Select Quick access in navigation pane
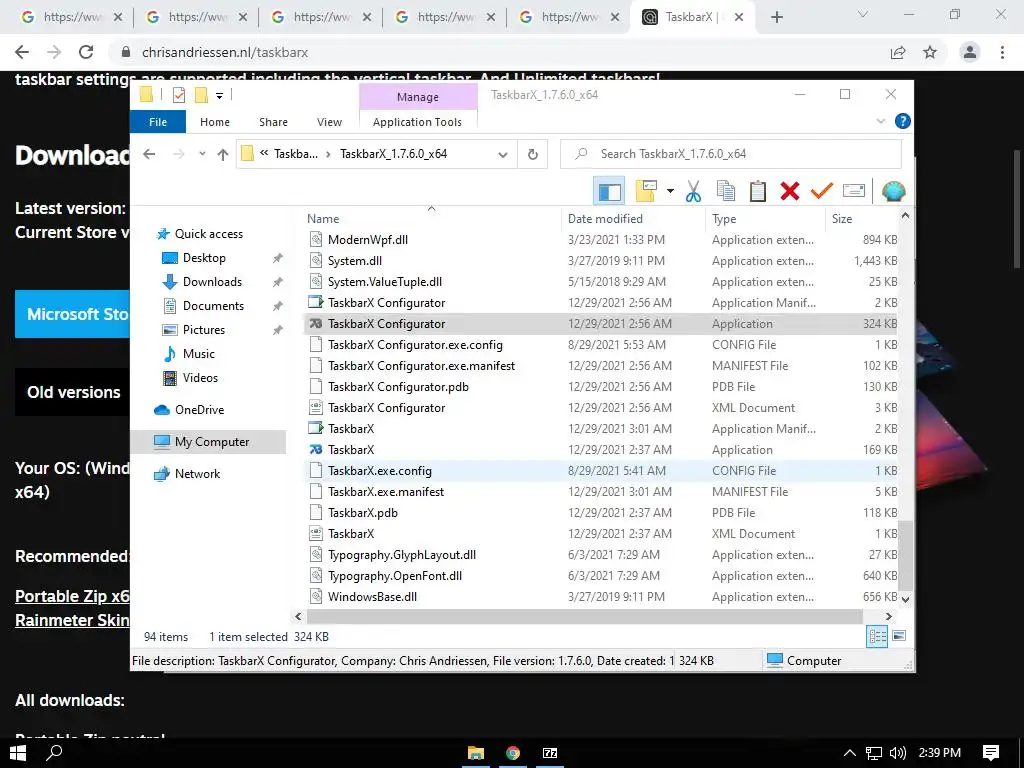This screenshot has height=768, width=1024. tap(208, 234)
